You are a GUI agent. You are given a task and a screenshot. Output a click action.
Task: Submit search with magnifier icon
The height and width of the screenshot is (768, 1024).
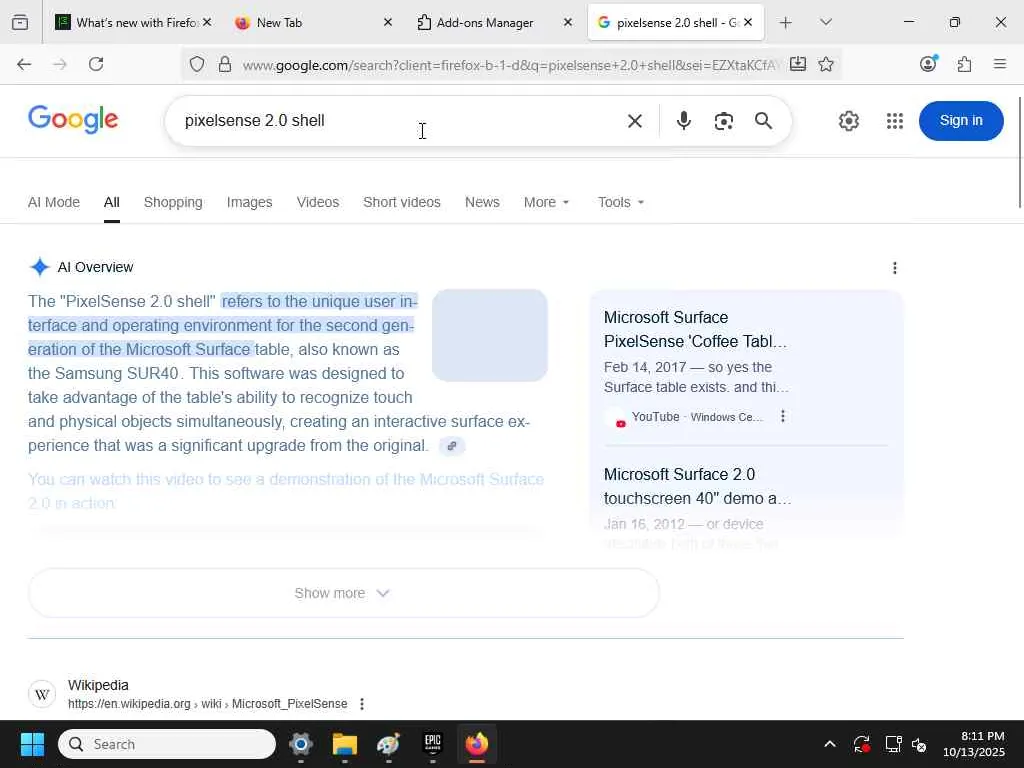(x=763, y=121)
